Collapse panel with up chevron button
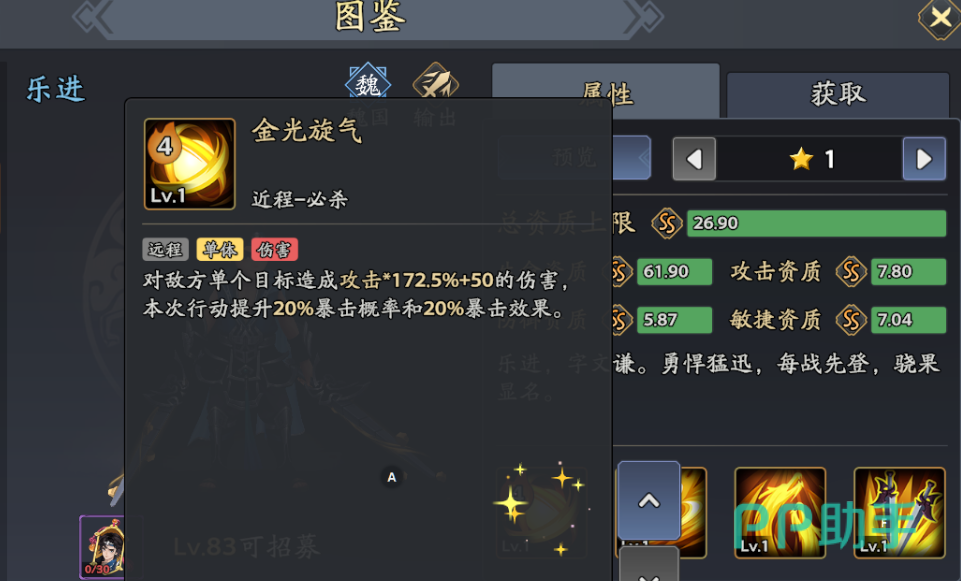Viewport: 961px width, 581px height. (649, 501)
